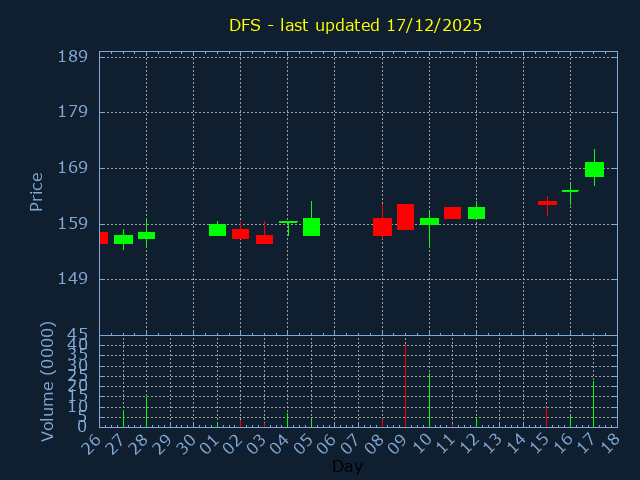Click the 'Day' x-axis title
The width and height of the screenshot is (640, 480).
tap(348, 467)
